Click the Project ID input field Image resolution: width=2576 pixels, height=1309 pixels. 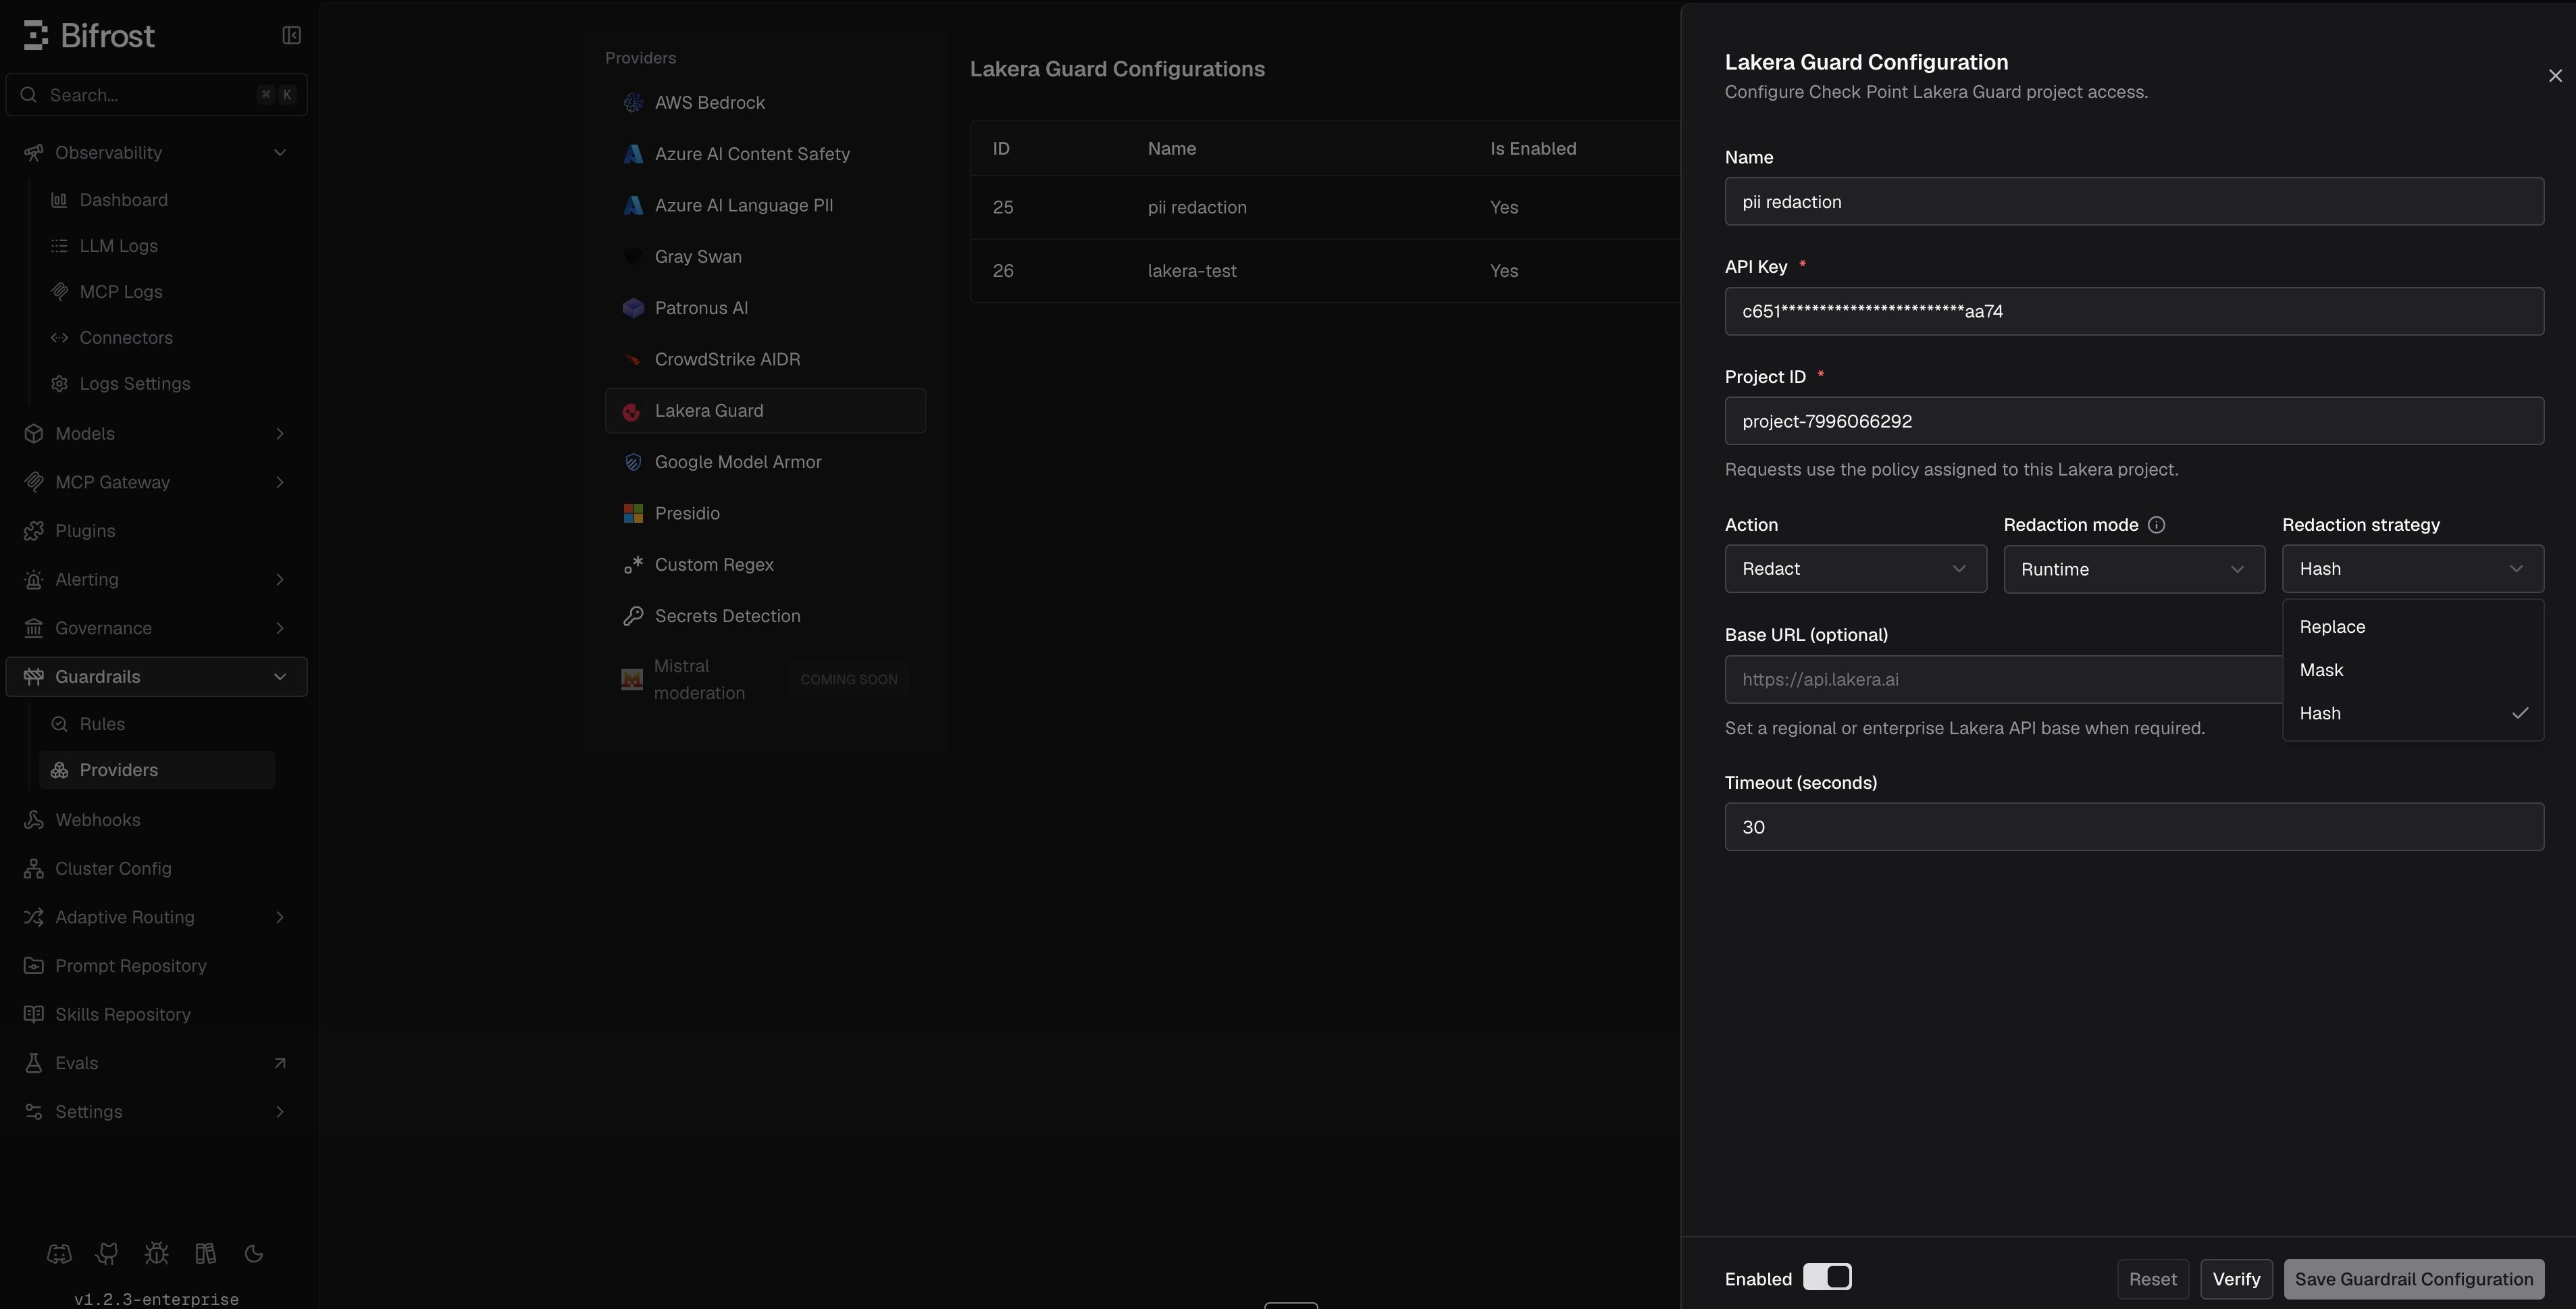point(2134,421)
